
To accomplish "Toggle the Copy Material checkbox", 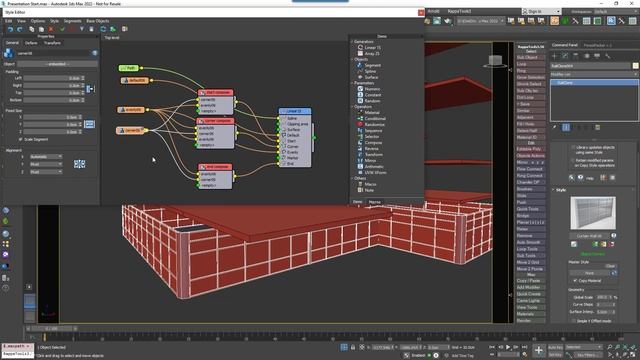I will [575, 281].
